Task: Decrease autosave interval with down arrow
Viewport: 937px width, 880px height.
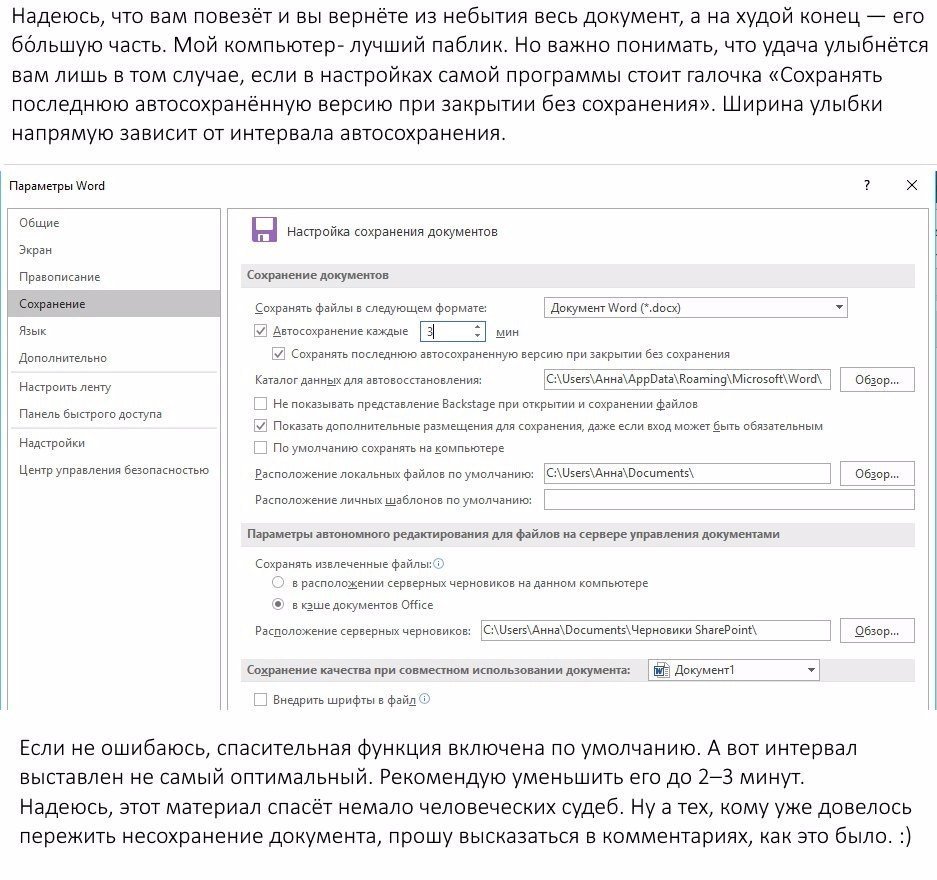Action: tap(477, 336)
